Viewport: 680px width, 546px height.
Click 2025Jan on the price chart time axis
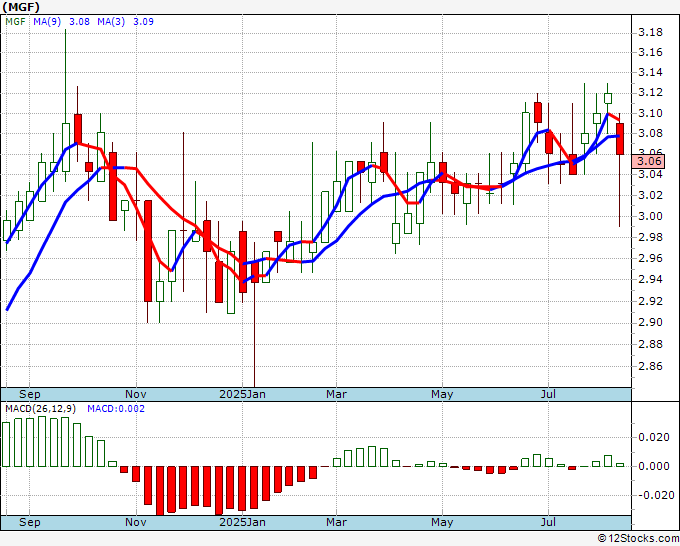coord(242,394)
